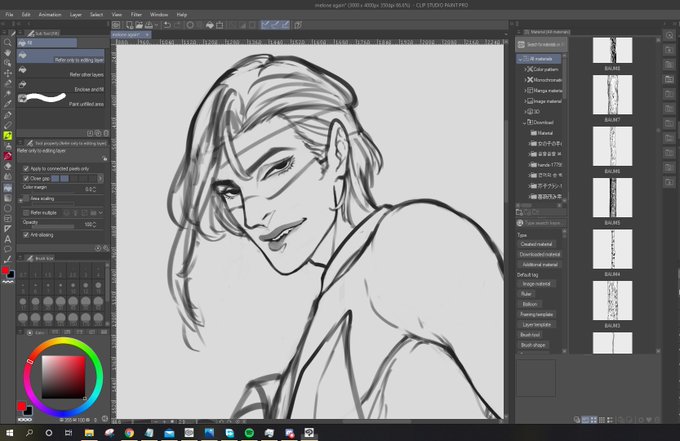Open the Save icon dropdown arrow
This screenshot has width=680, height=441.
(156, 25)
